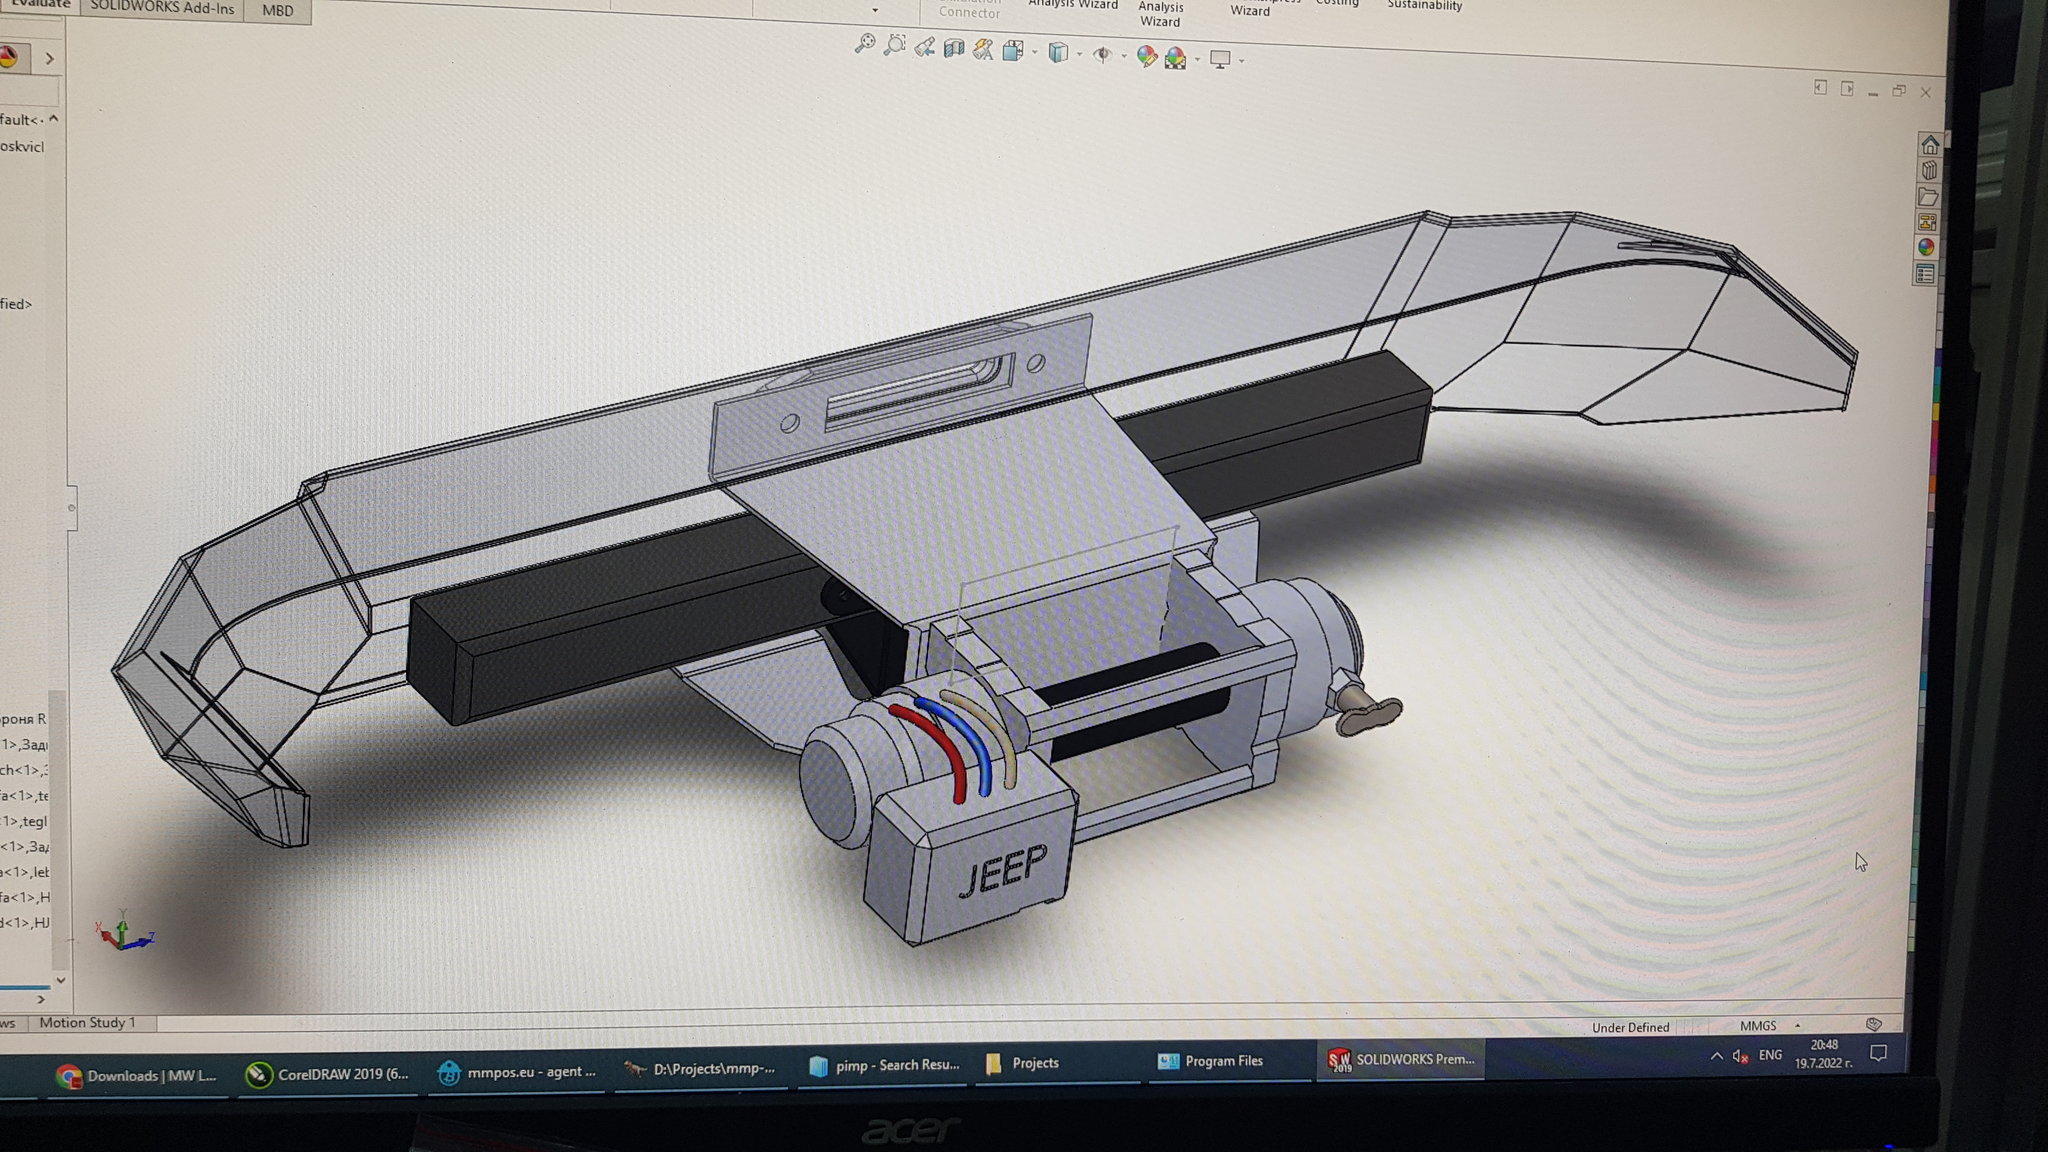2048x1152 pixels.
Task: Open the Design Library panel icon
Action: tap(1929, 170)
